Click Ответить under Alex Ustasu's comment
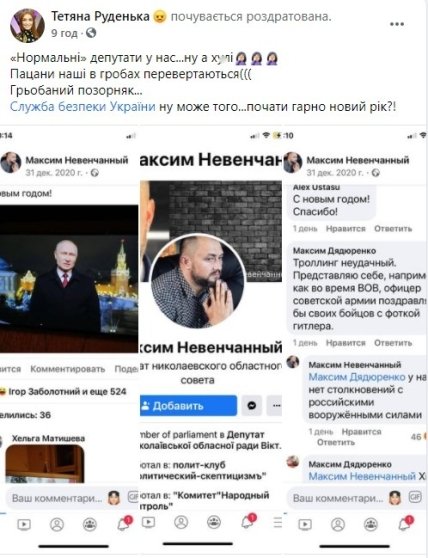The width and height of the screenshot is (428, 558). point(393,228)
